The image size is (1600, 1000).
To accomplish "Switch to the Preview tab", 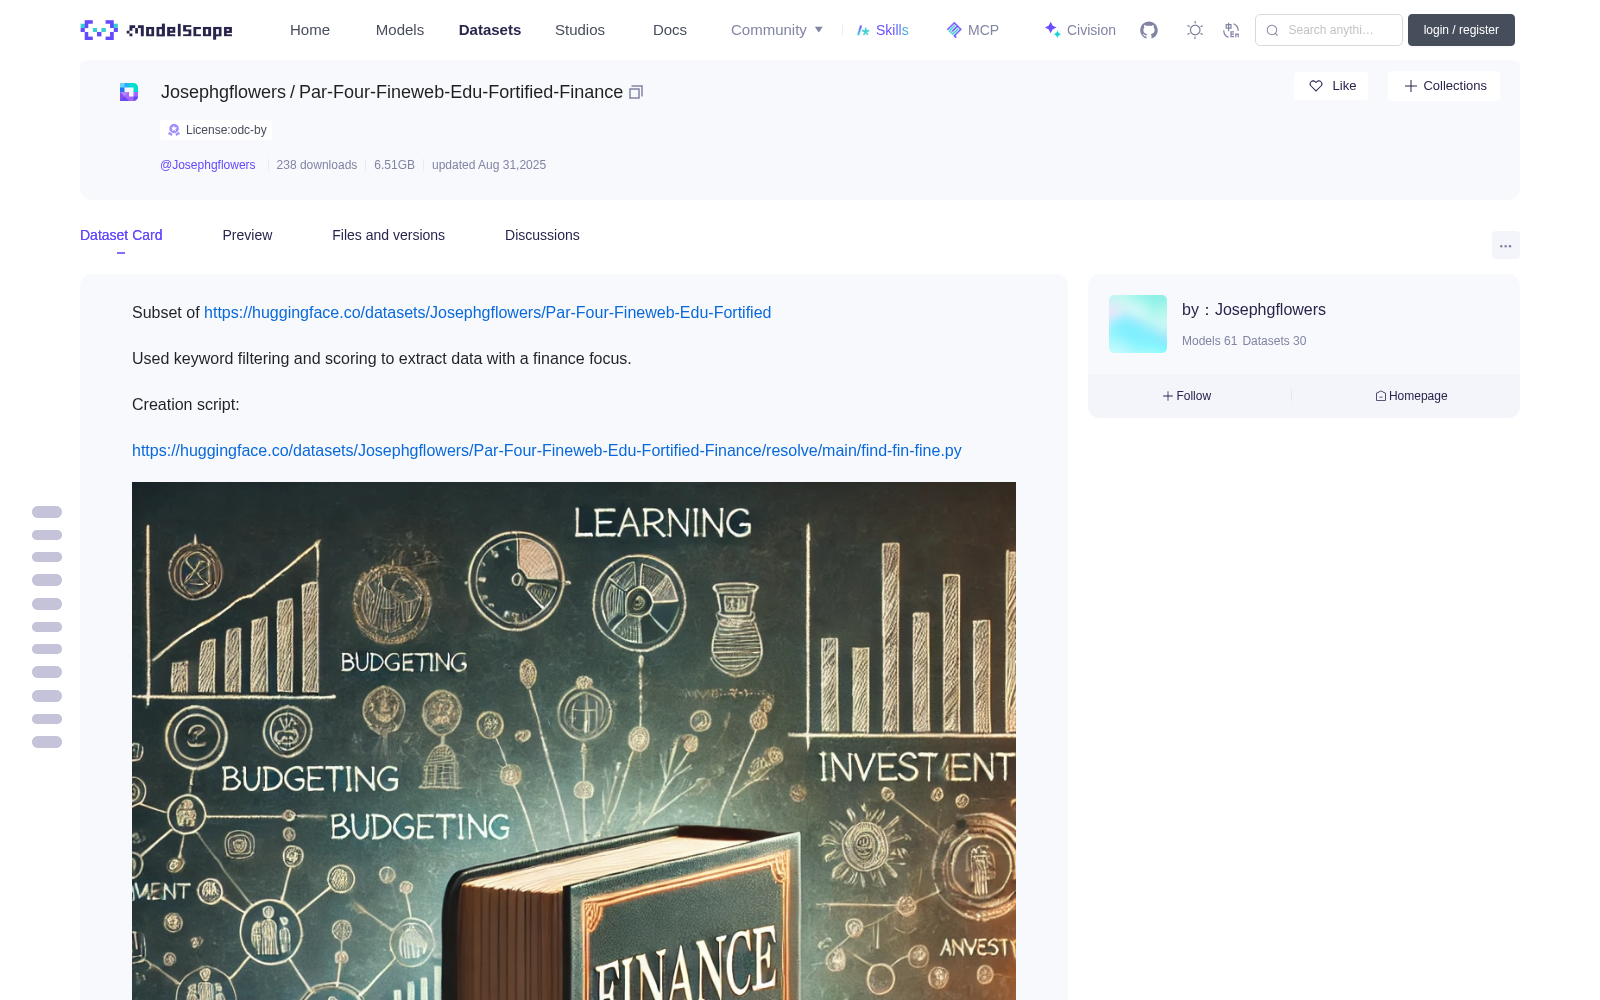I will (x=247, y=235).
